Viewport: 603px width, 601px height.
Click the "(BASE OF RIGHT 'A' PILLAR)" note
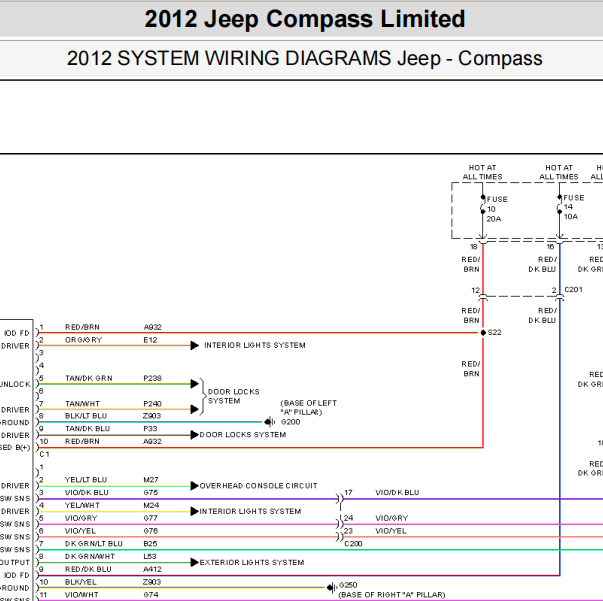coord(391,595)
